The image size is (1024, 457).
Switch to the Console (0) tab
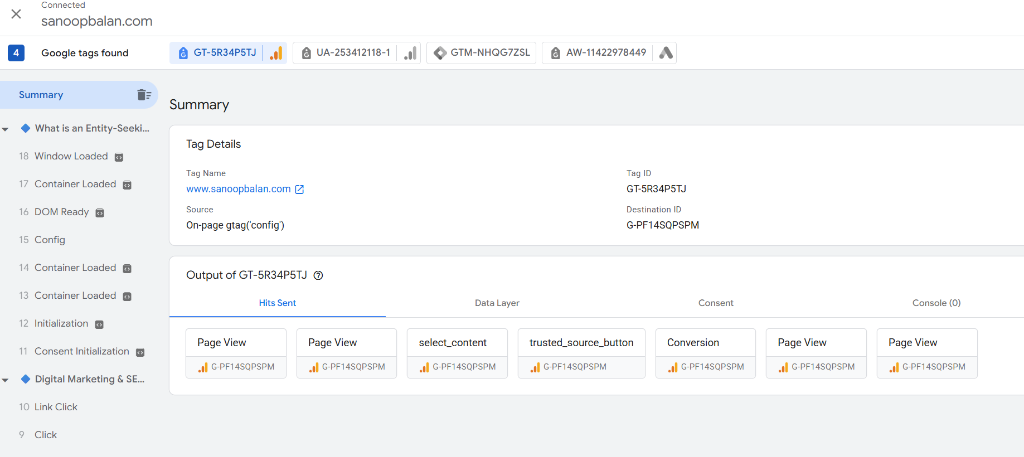pos(936,303)
